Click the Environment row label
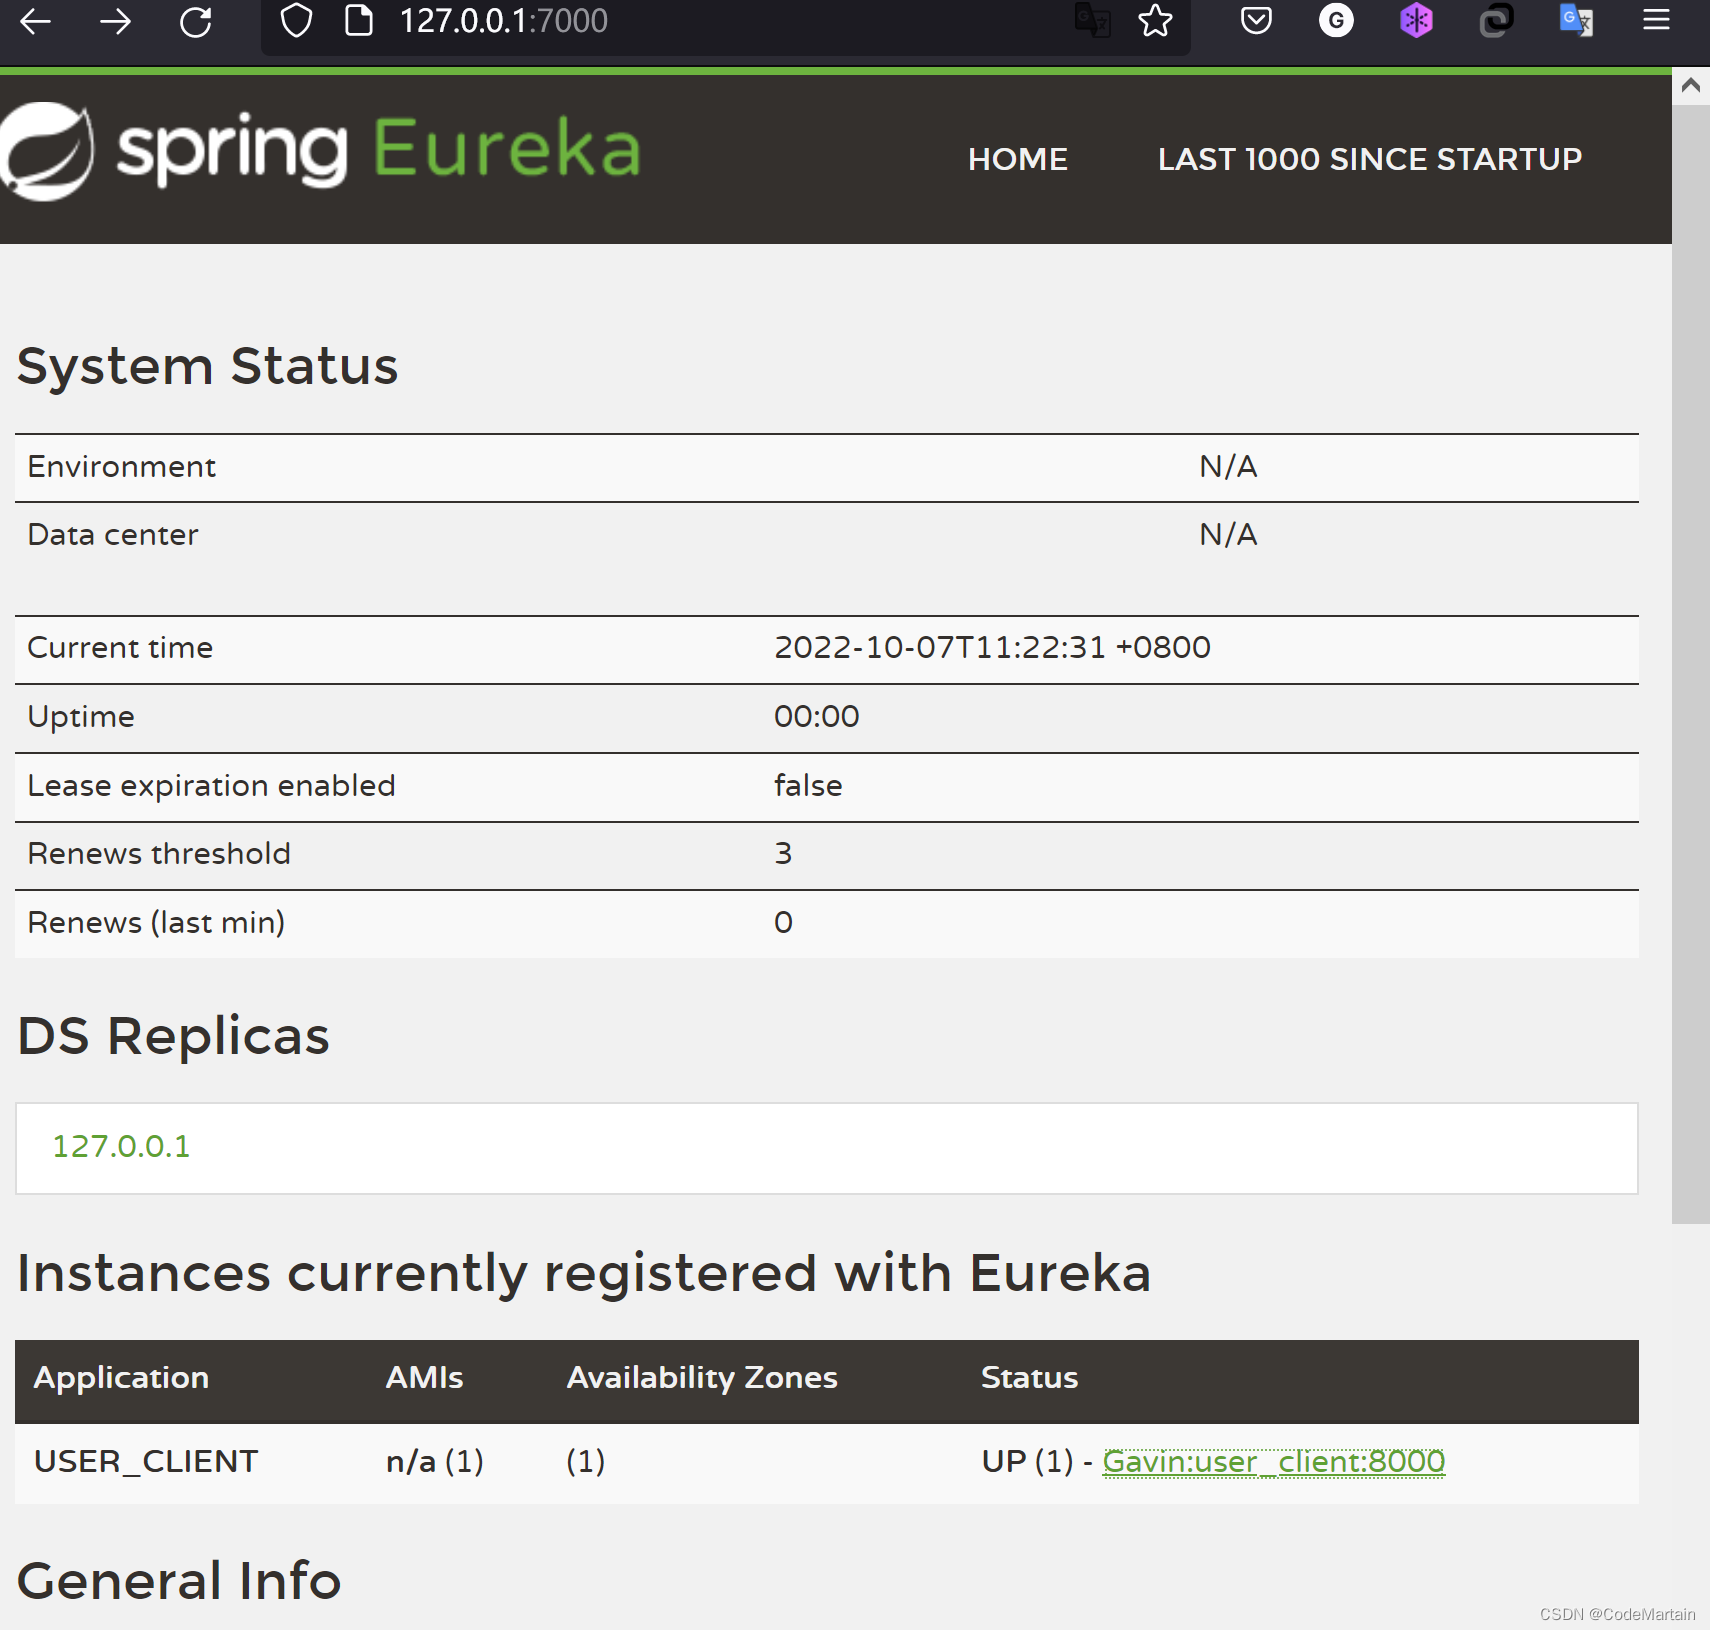This screenshot has height=1630, width=1710. click(x=121, y=467)
